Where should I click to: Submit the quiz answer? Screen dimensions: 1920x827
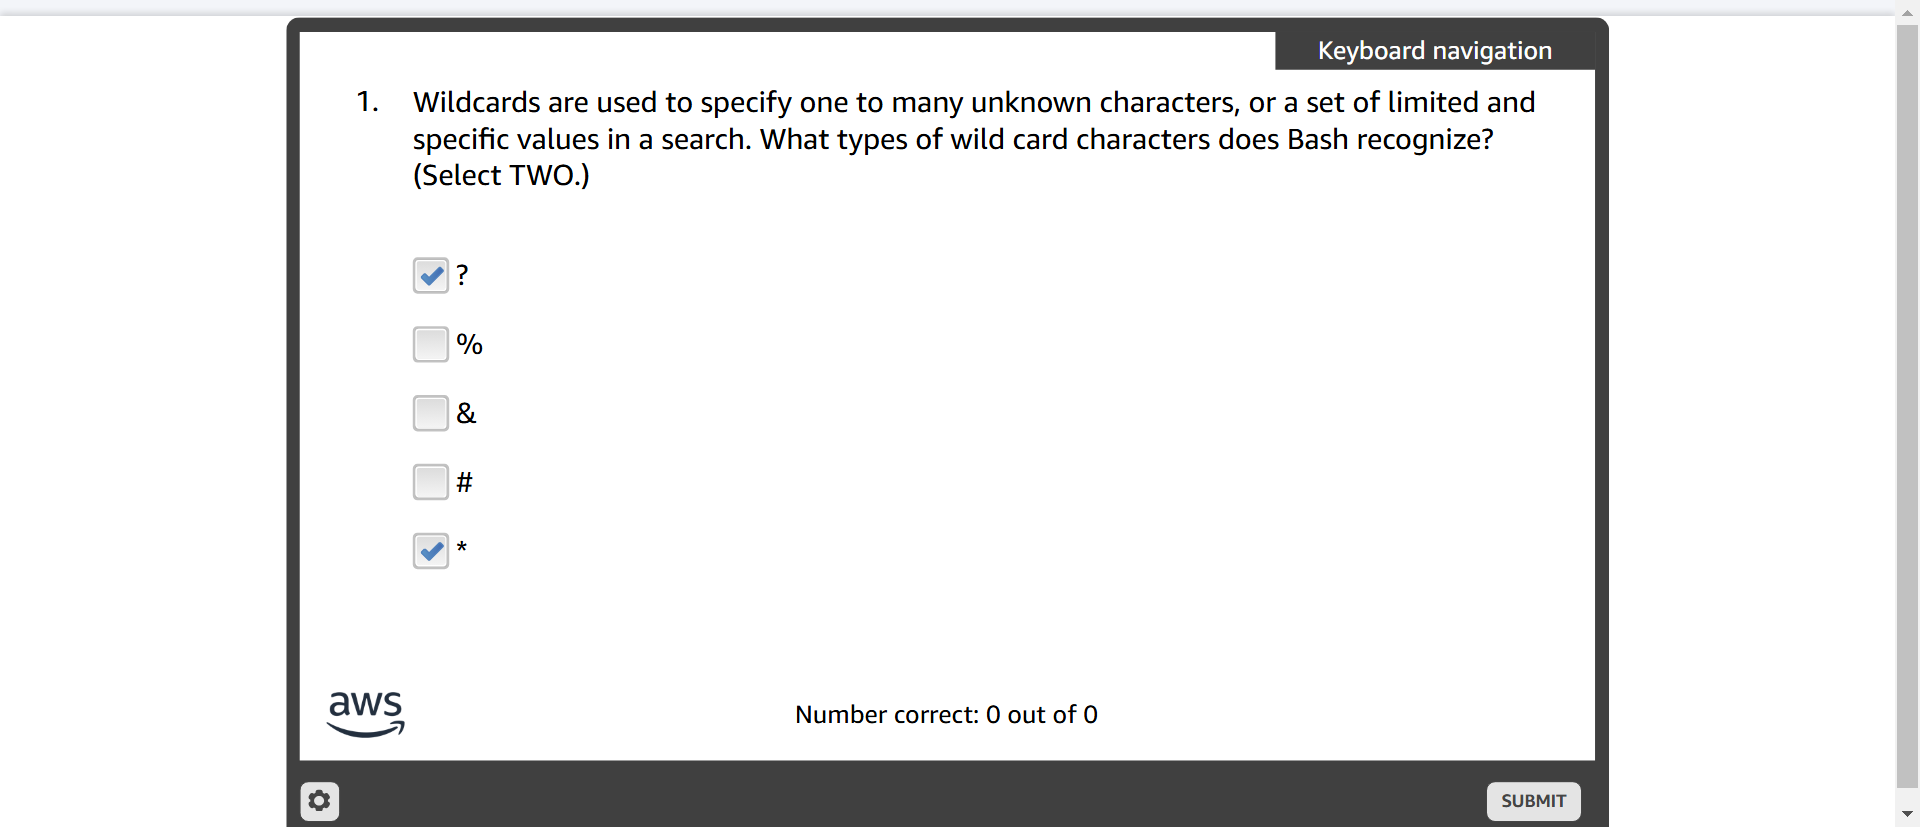[1533, 801]
